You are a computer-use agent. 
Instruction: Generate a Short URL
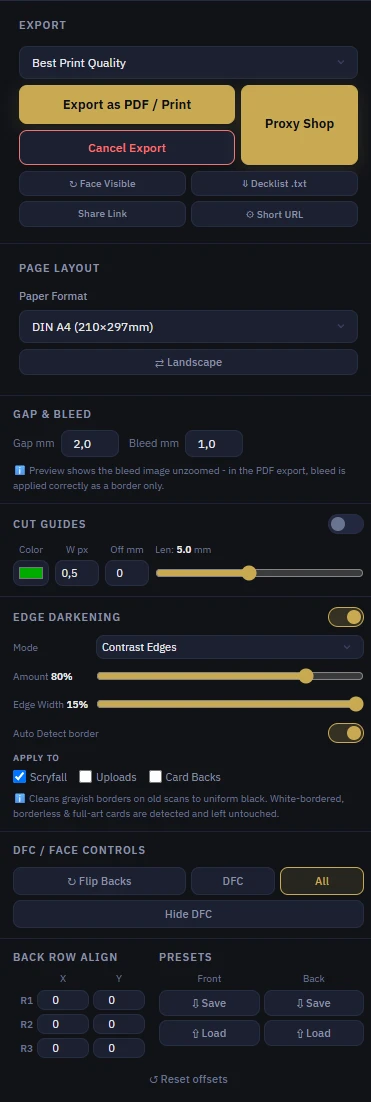(x=274, y=214)
